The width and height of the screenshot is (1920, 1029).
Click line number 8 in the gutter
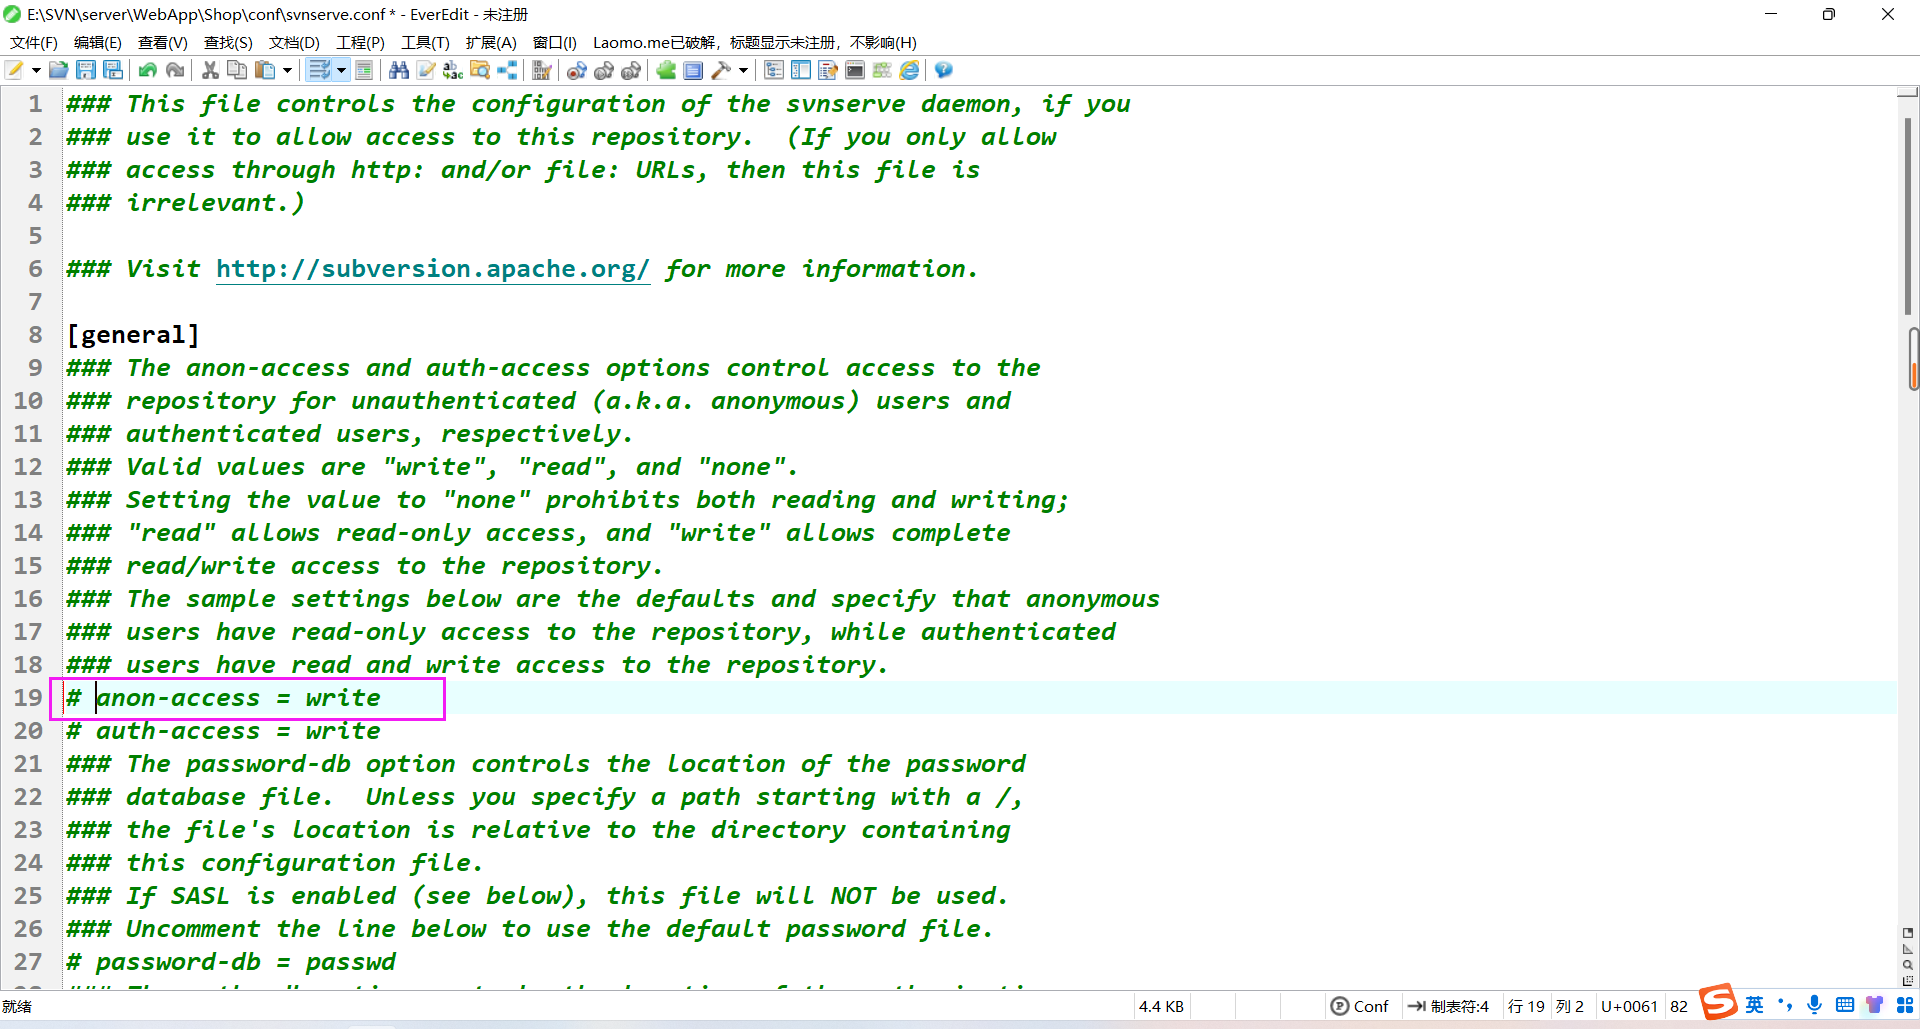(x=35, y=335)
